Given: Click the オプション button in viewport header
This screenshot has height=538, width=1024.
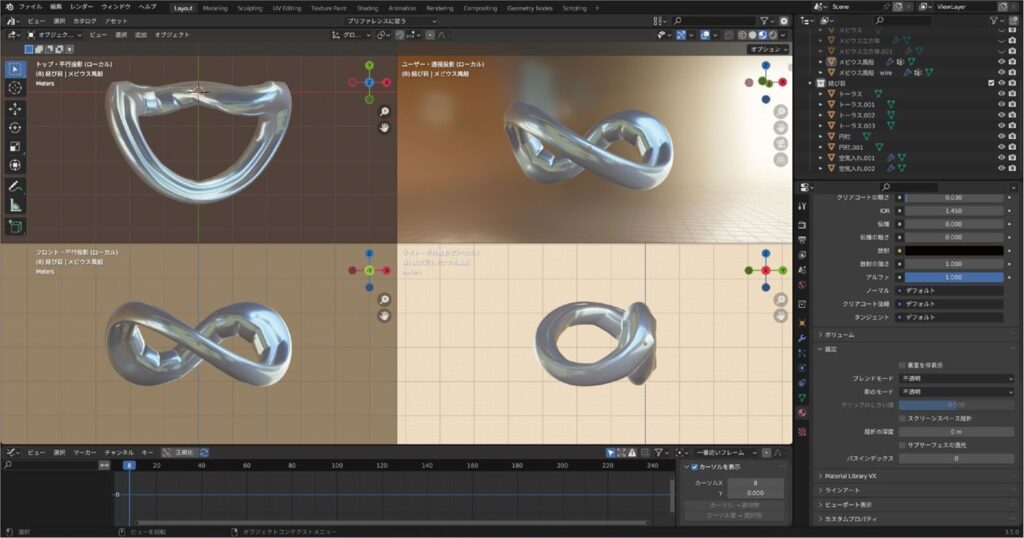Looking at the screenshot, I should coord(768,49).
